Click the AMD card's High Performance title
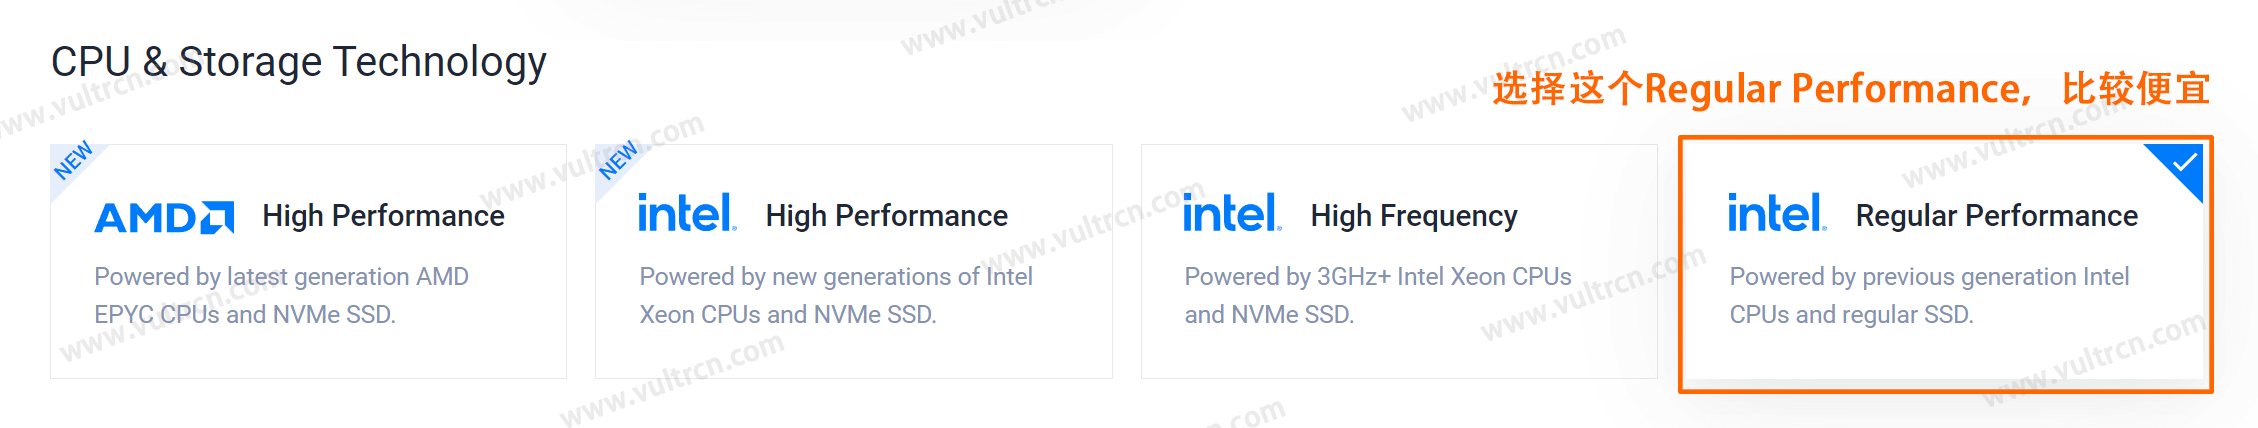Screen dimensions: 2258x428 point(383,216)
